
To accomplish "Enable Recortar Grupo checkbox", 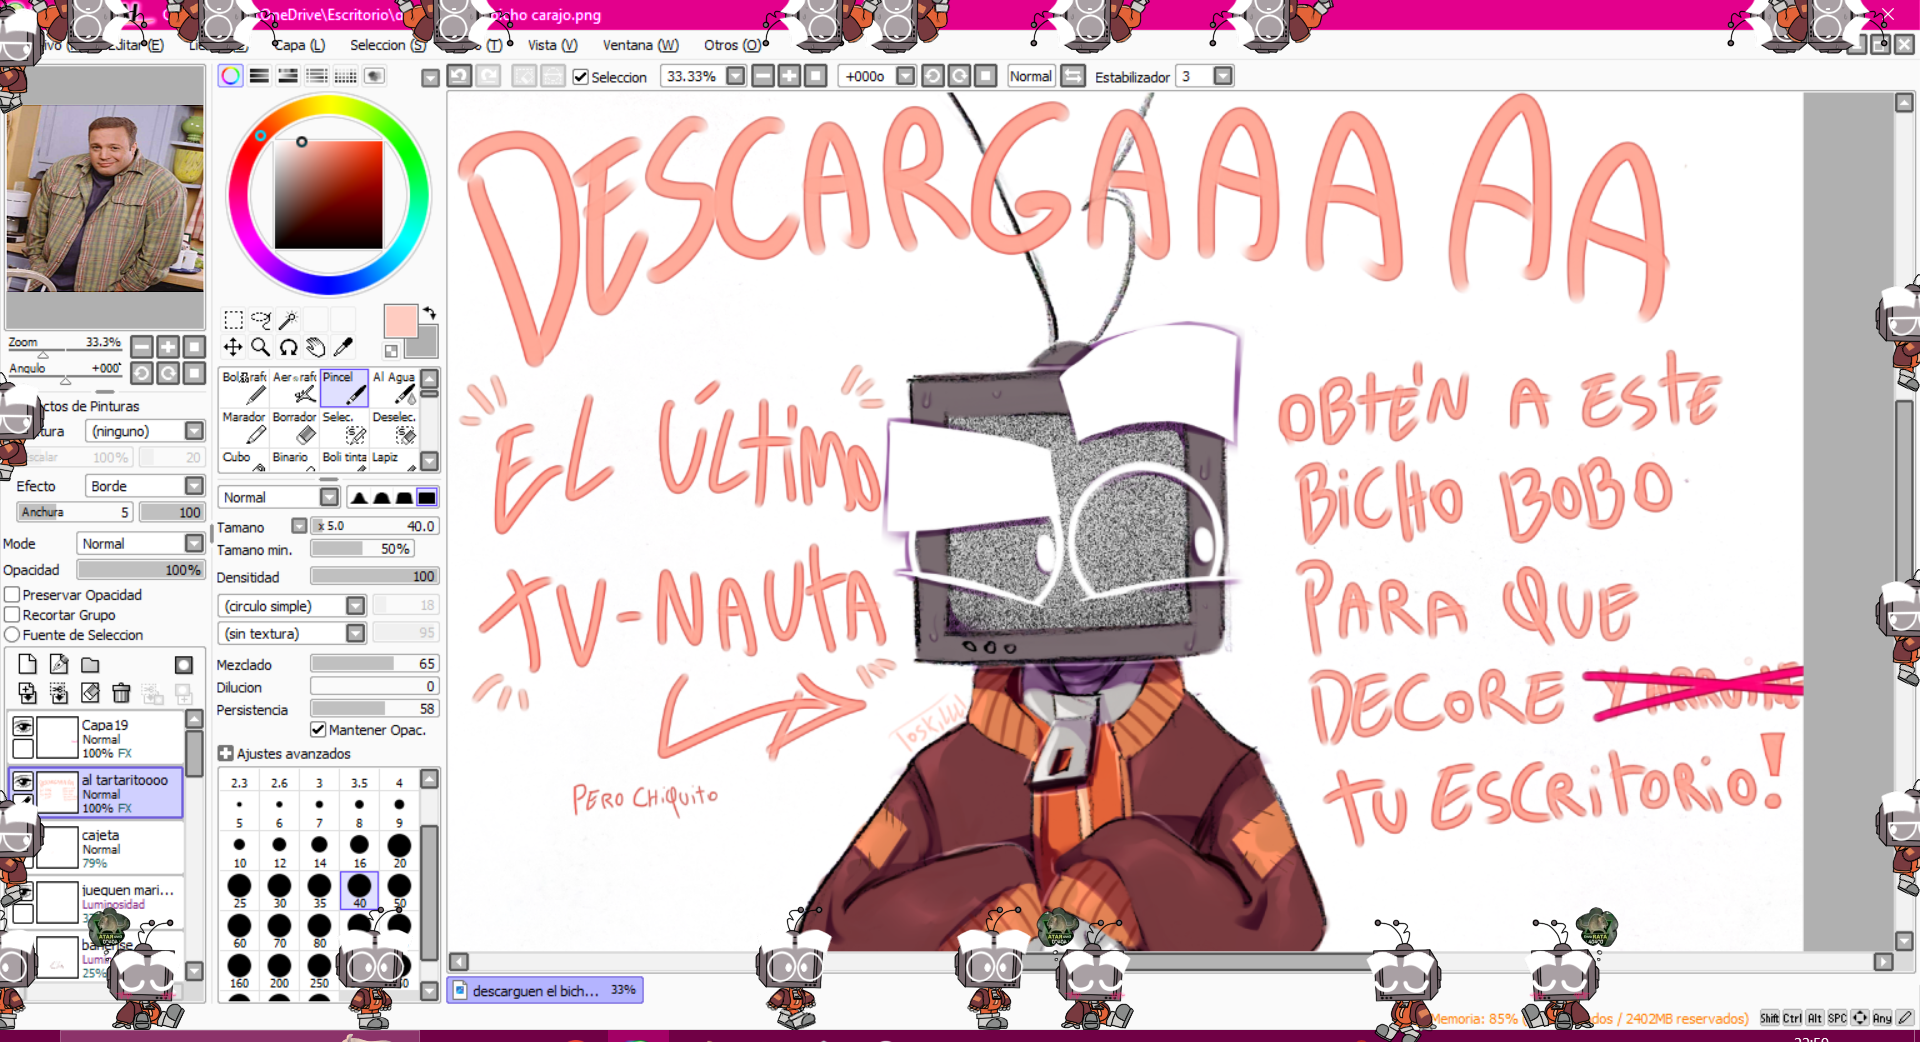I will (13, 615).
